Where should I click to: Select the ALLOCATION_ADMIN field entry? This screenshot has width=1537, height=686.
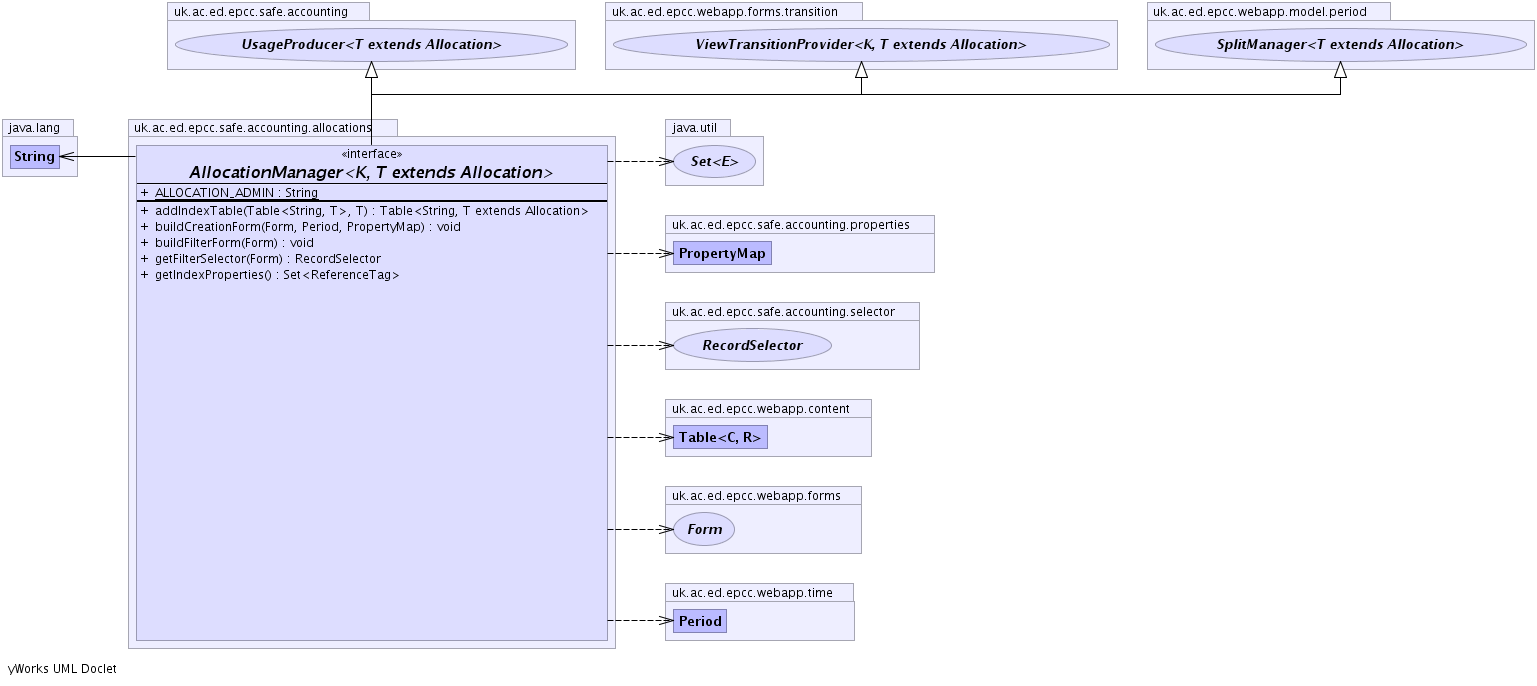236,193
